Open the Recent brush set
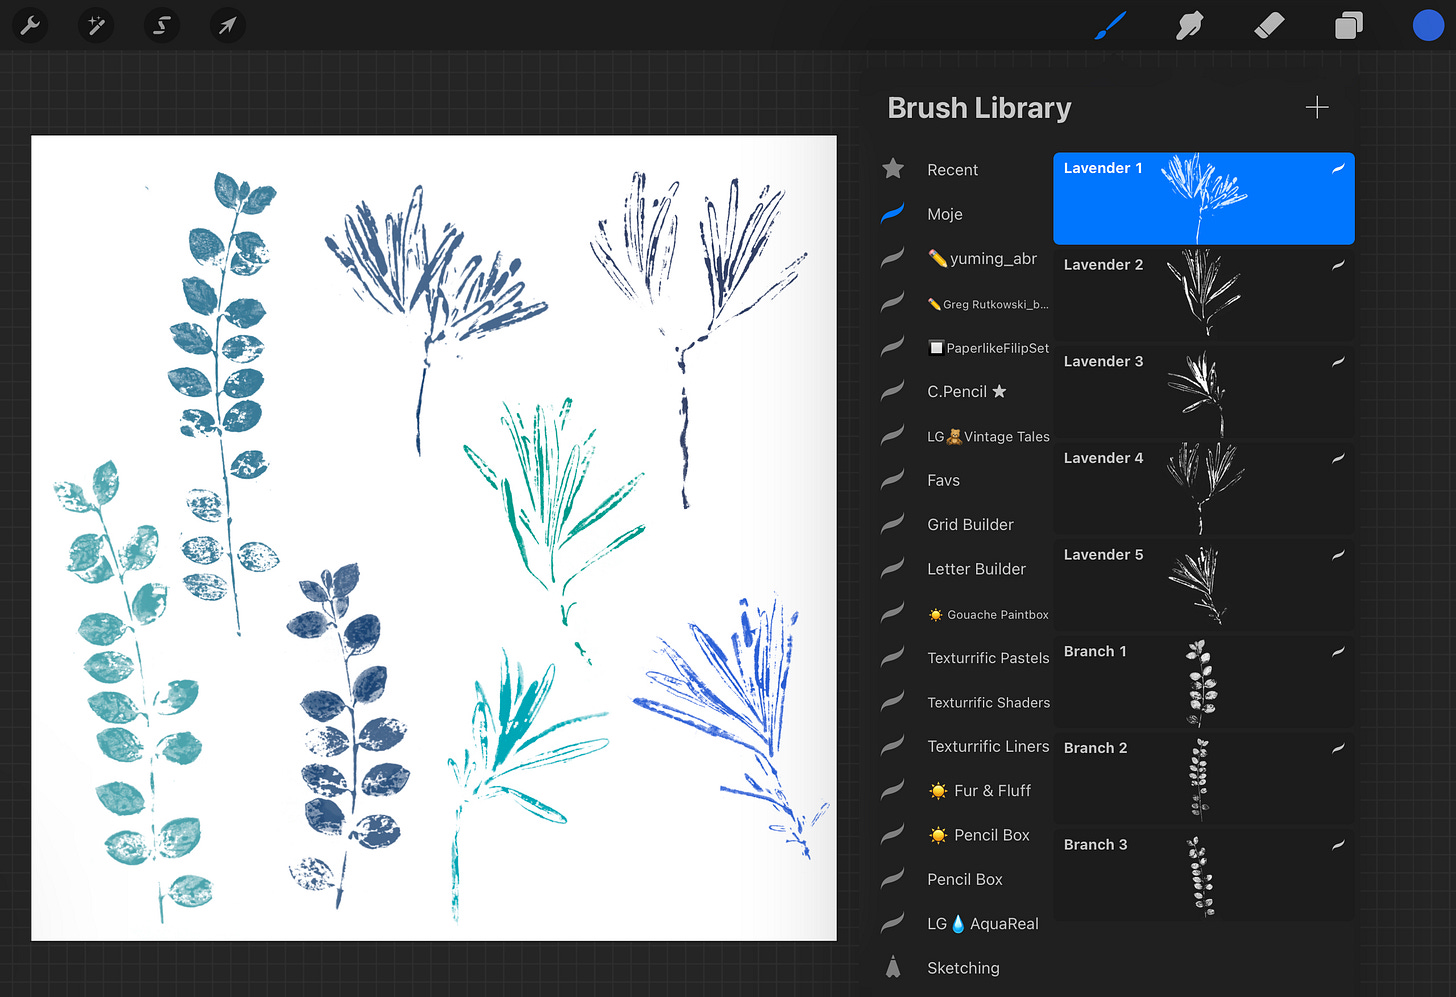This screenshot has width=1456, height=997. (x=952, y=170)
